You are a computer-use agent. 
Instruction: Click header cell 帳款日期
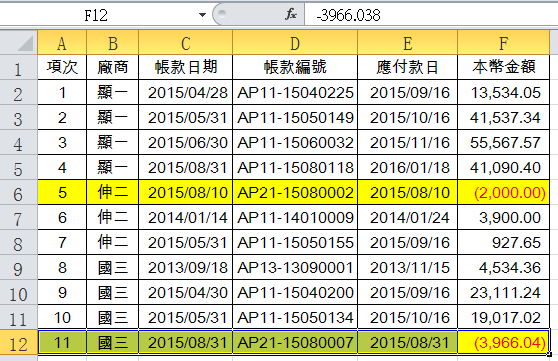point(185,67)
